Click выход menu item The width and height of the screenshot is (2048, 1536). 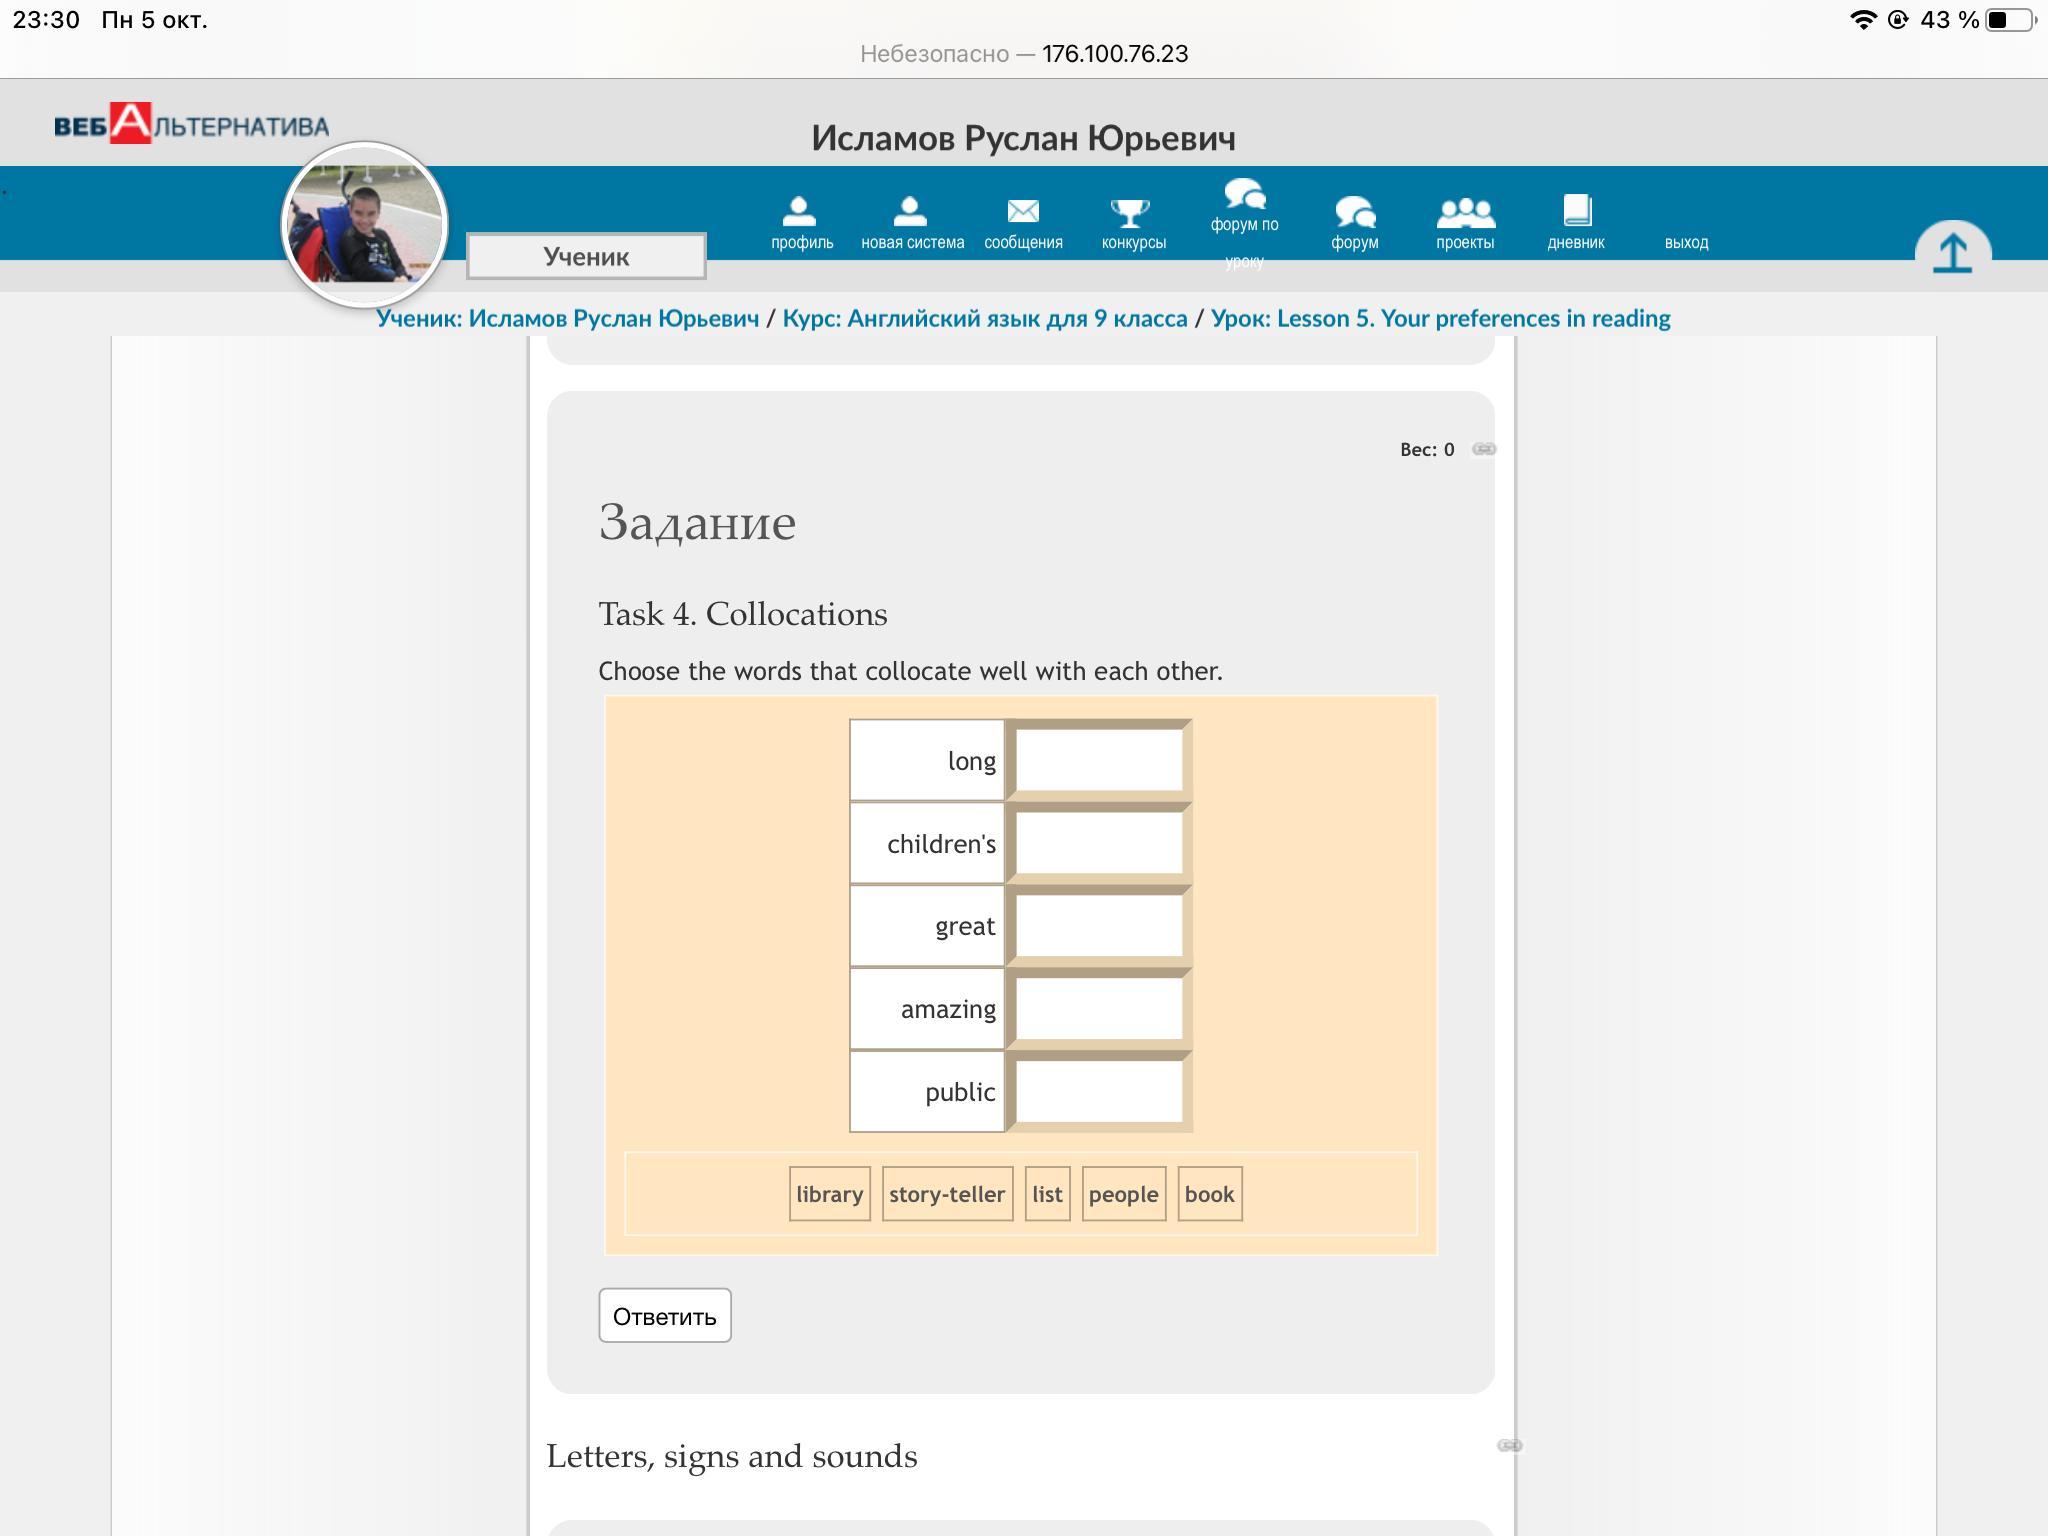(x=1686, y=242)
